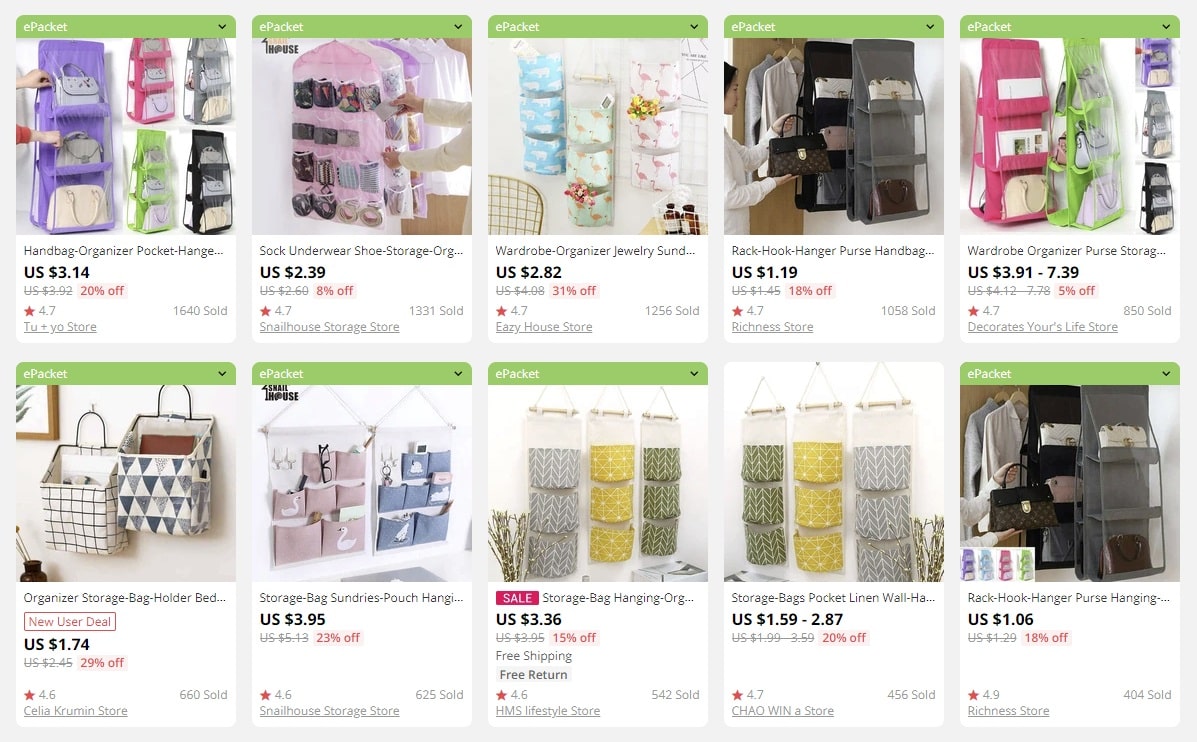Visit Eazy House Store page

(x=544, y=327)
